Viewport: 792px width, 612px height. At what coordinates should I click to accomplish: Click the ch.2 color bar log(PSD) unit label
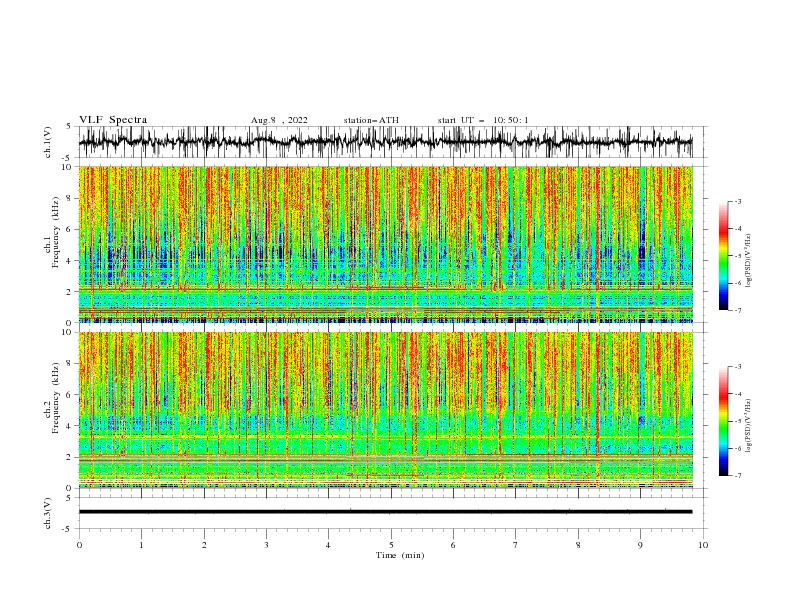[749, 426]
